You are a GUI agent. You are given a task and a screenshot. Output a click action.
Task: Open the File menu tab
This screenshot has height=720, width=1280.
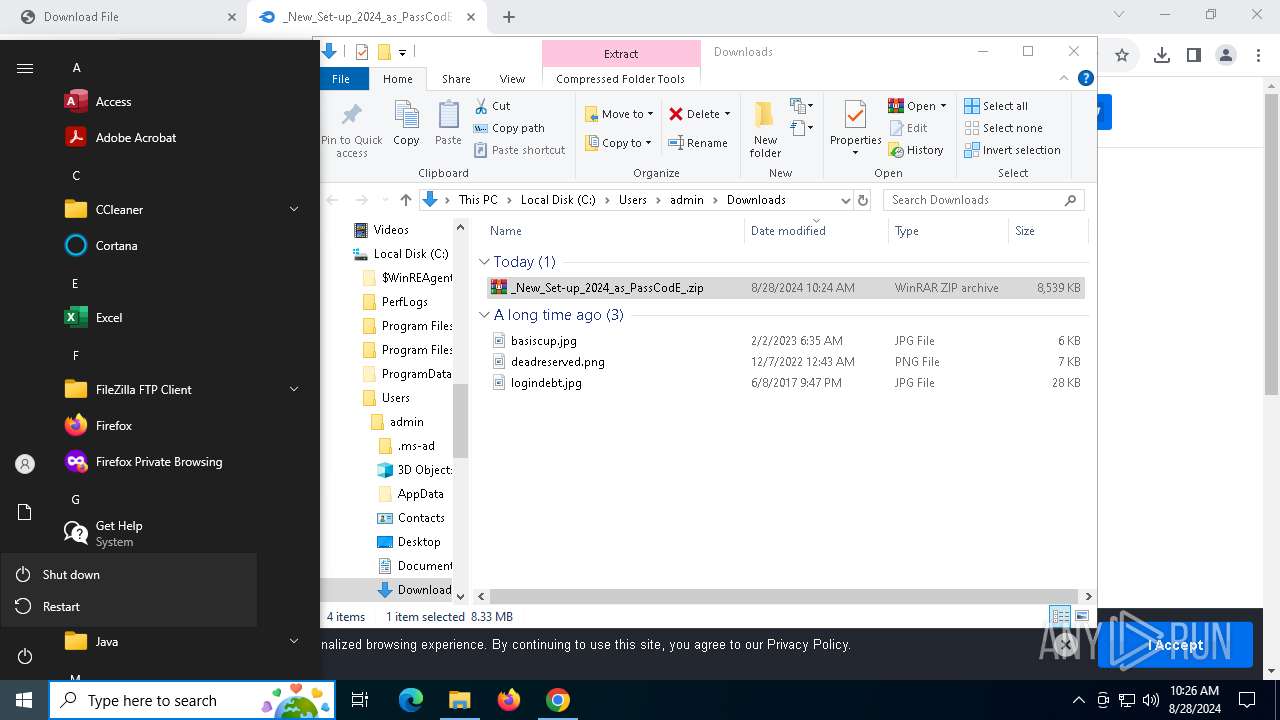pyautogui.click(x=341, y=79)
